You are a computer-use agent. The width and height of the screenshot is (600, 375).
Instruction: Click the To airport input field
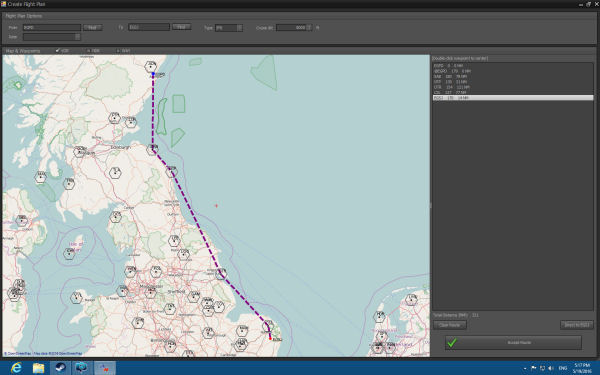pos(149,27)
